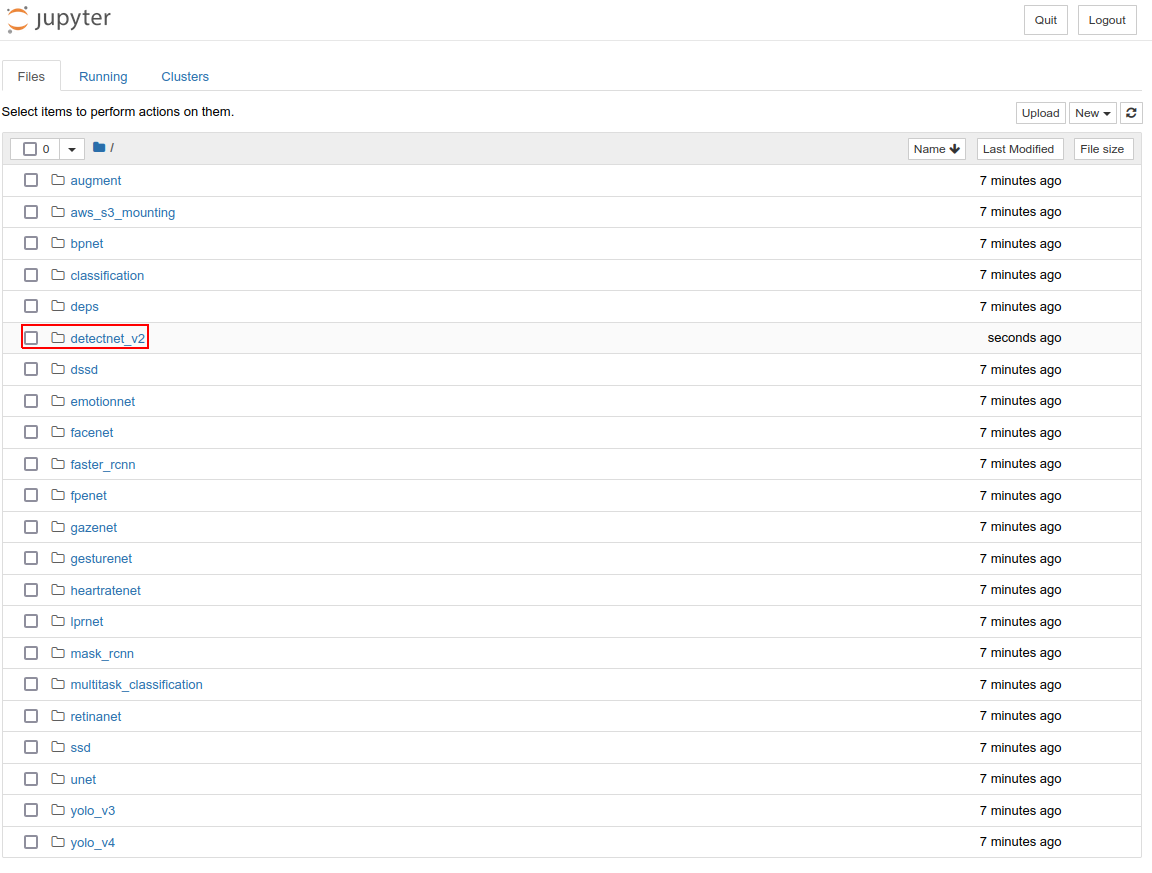Sort by Last Modified
Image resolution: width=1152 pixels, height=873 pixels.
[1019, 149]
